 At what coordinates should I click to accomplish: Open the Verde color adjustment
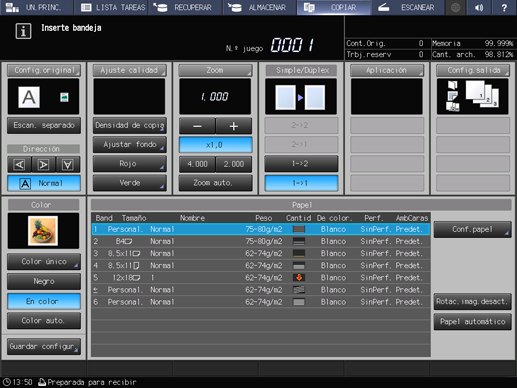129,183
